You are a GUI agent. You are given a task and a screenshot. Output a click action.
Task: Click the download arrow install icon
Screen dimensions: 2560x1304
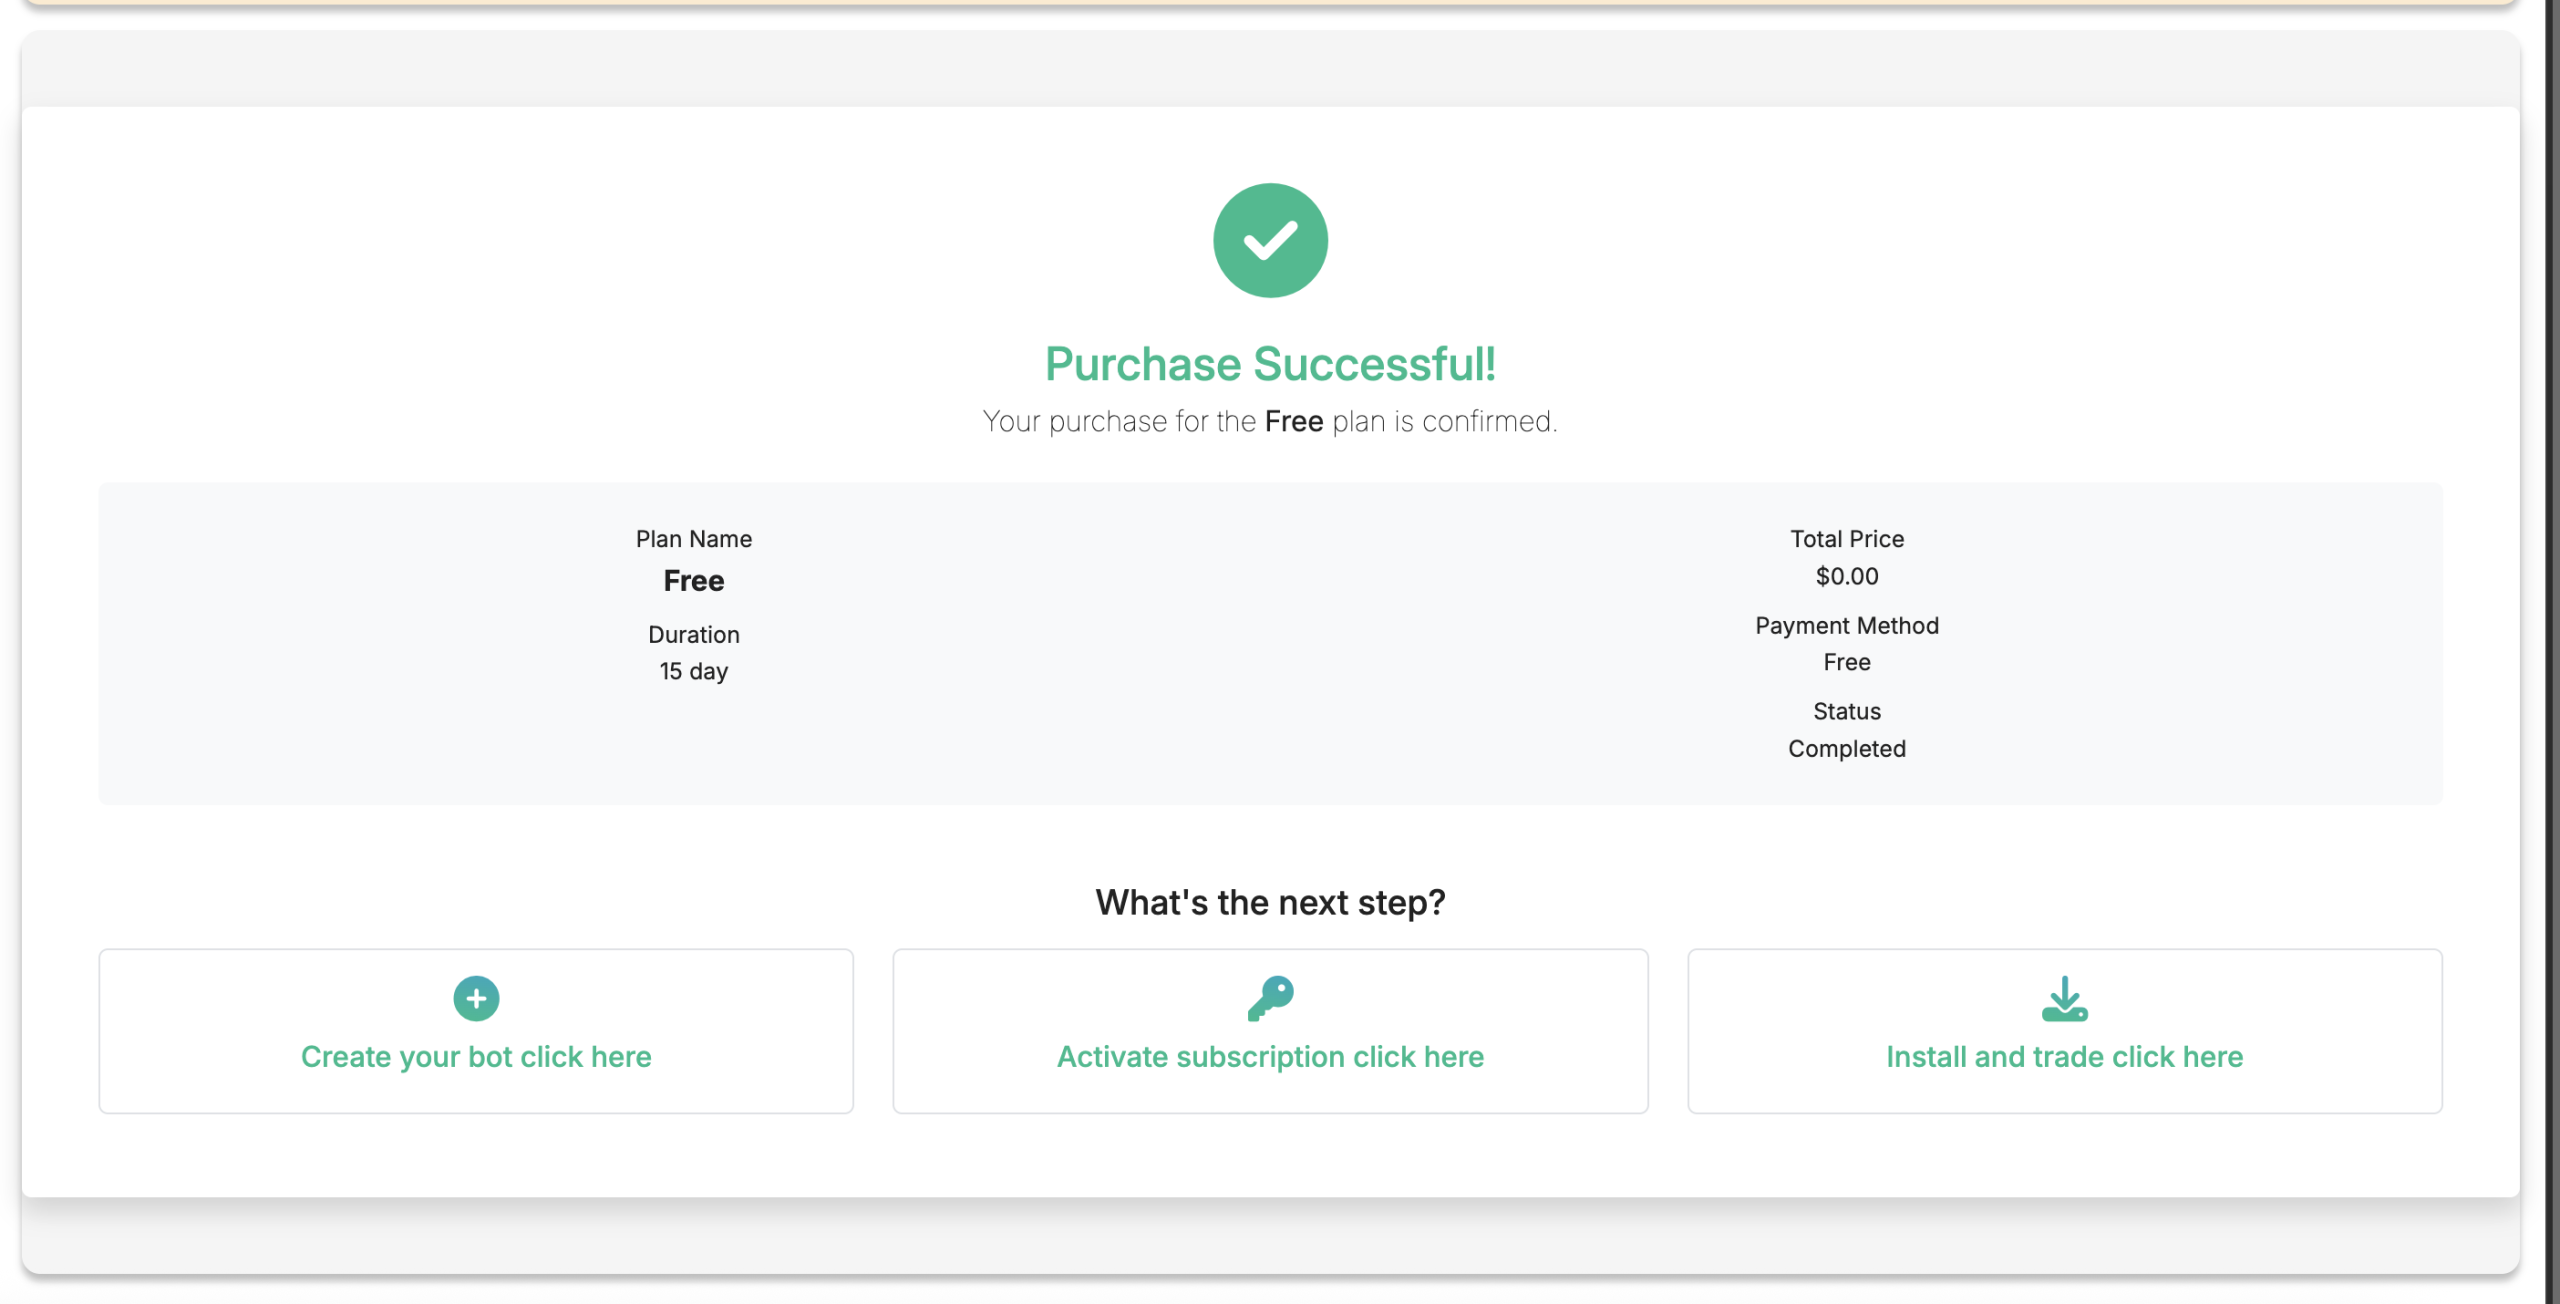pos(2064,998)
